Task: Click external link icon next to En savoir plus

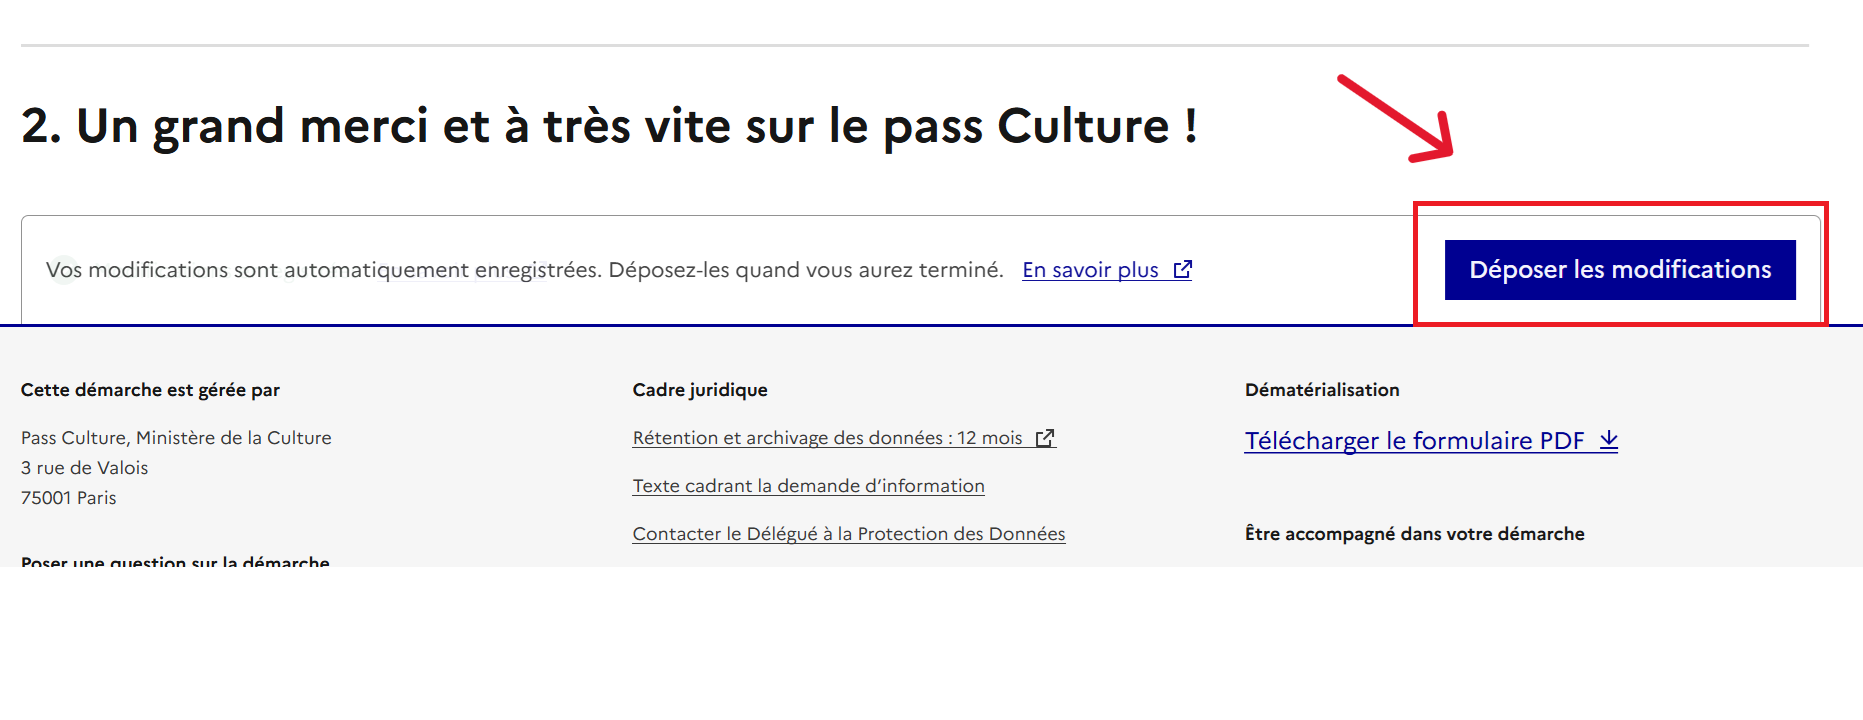Action: [x=1183, y=270]
